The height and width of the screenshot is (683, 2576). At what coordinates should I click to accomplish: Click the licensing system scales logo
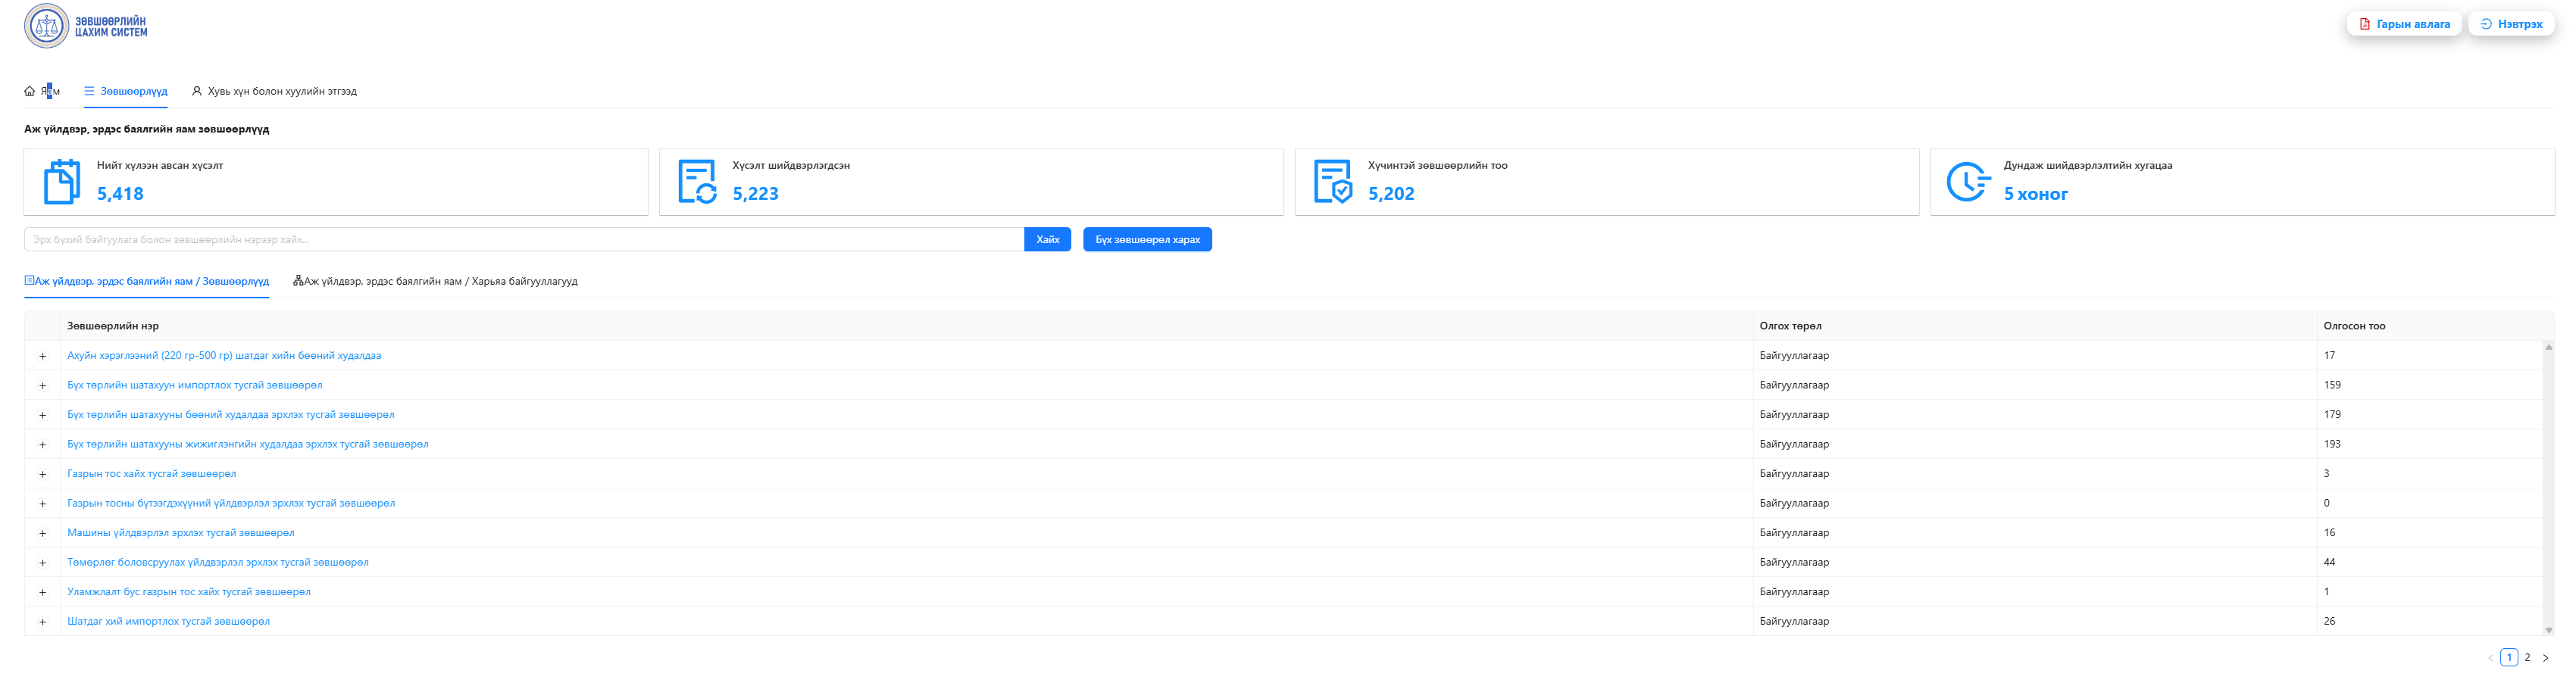[46, 26]
